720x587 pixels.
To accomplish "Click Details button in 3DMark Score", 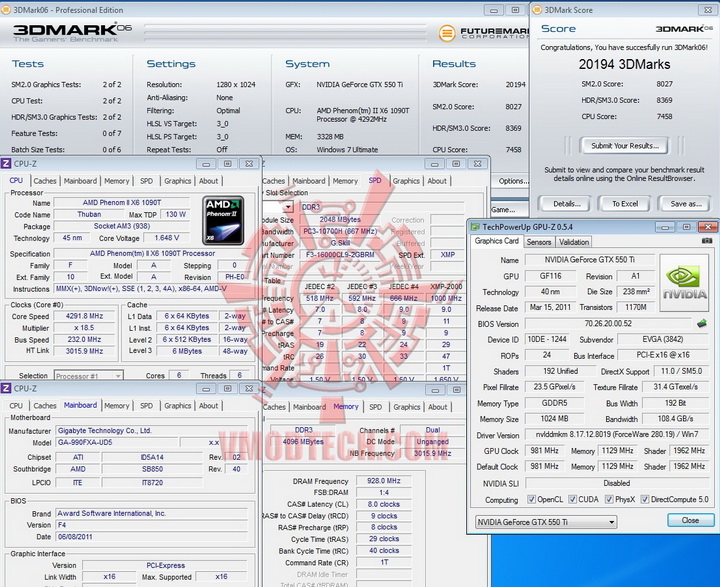I will (567, 203).
